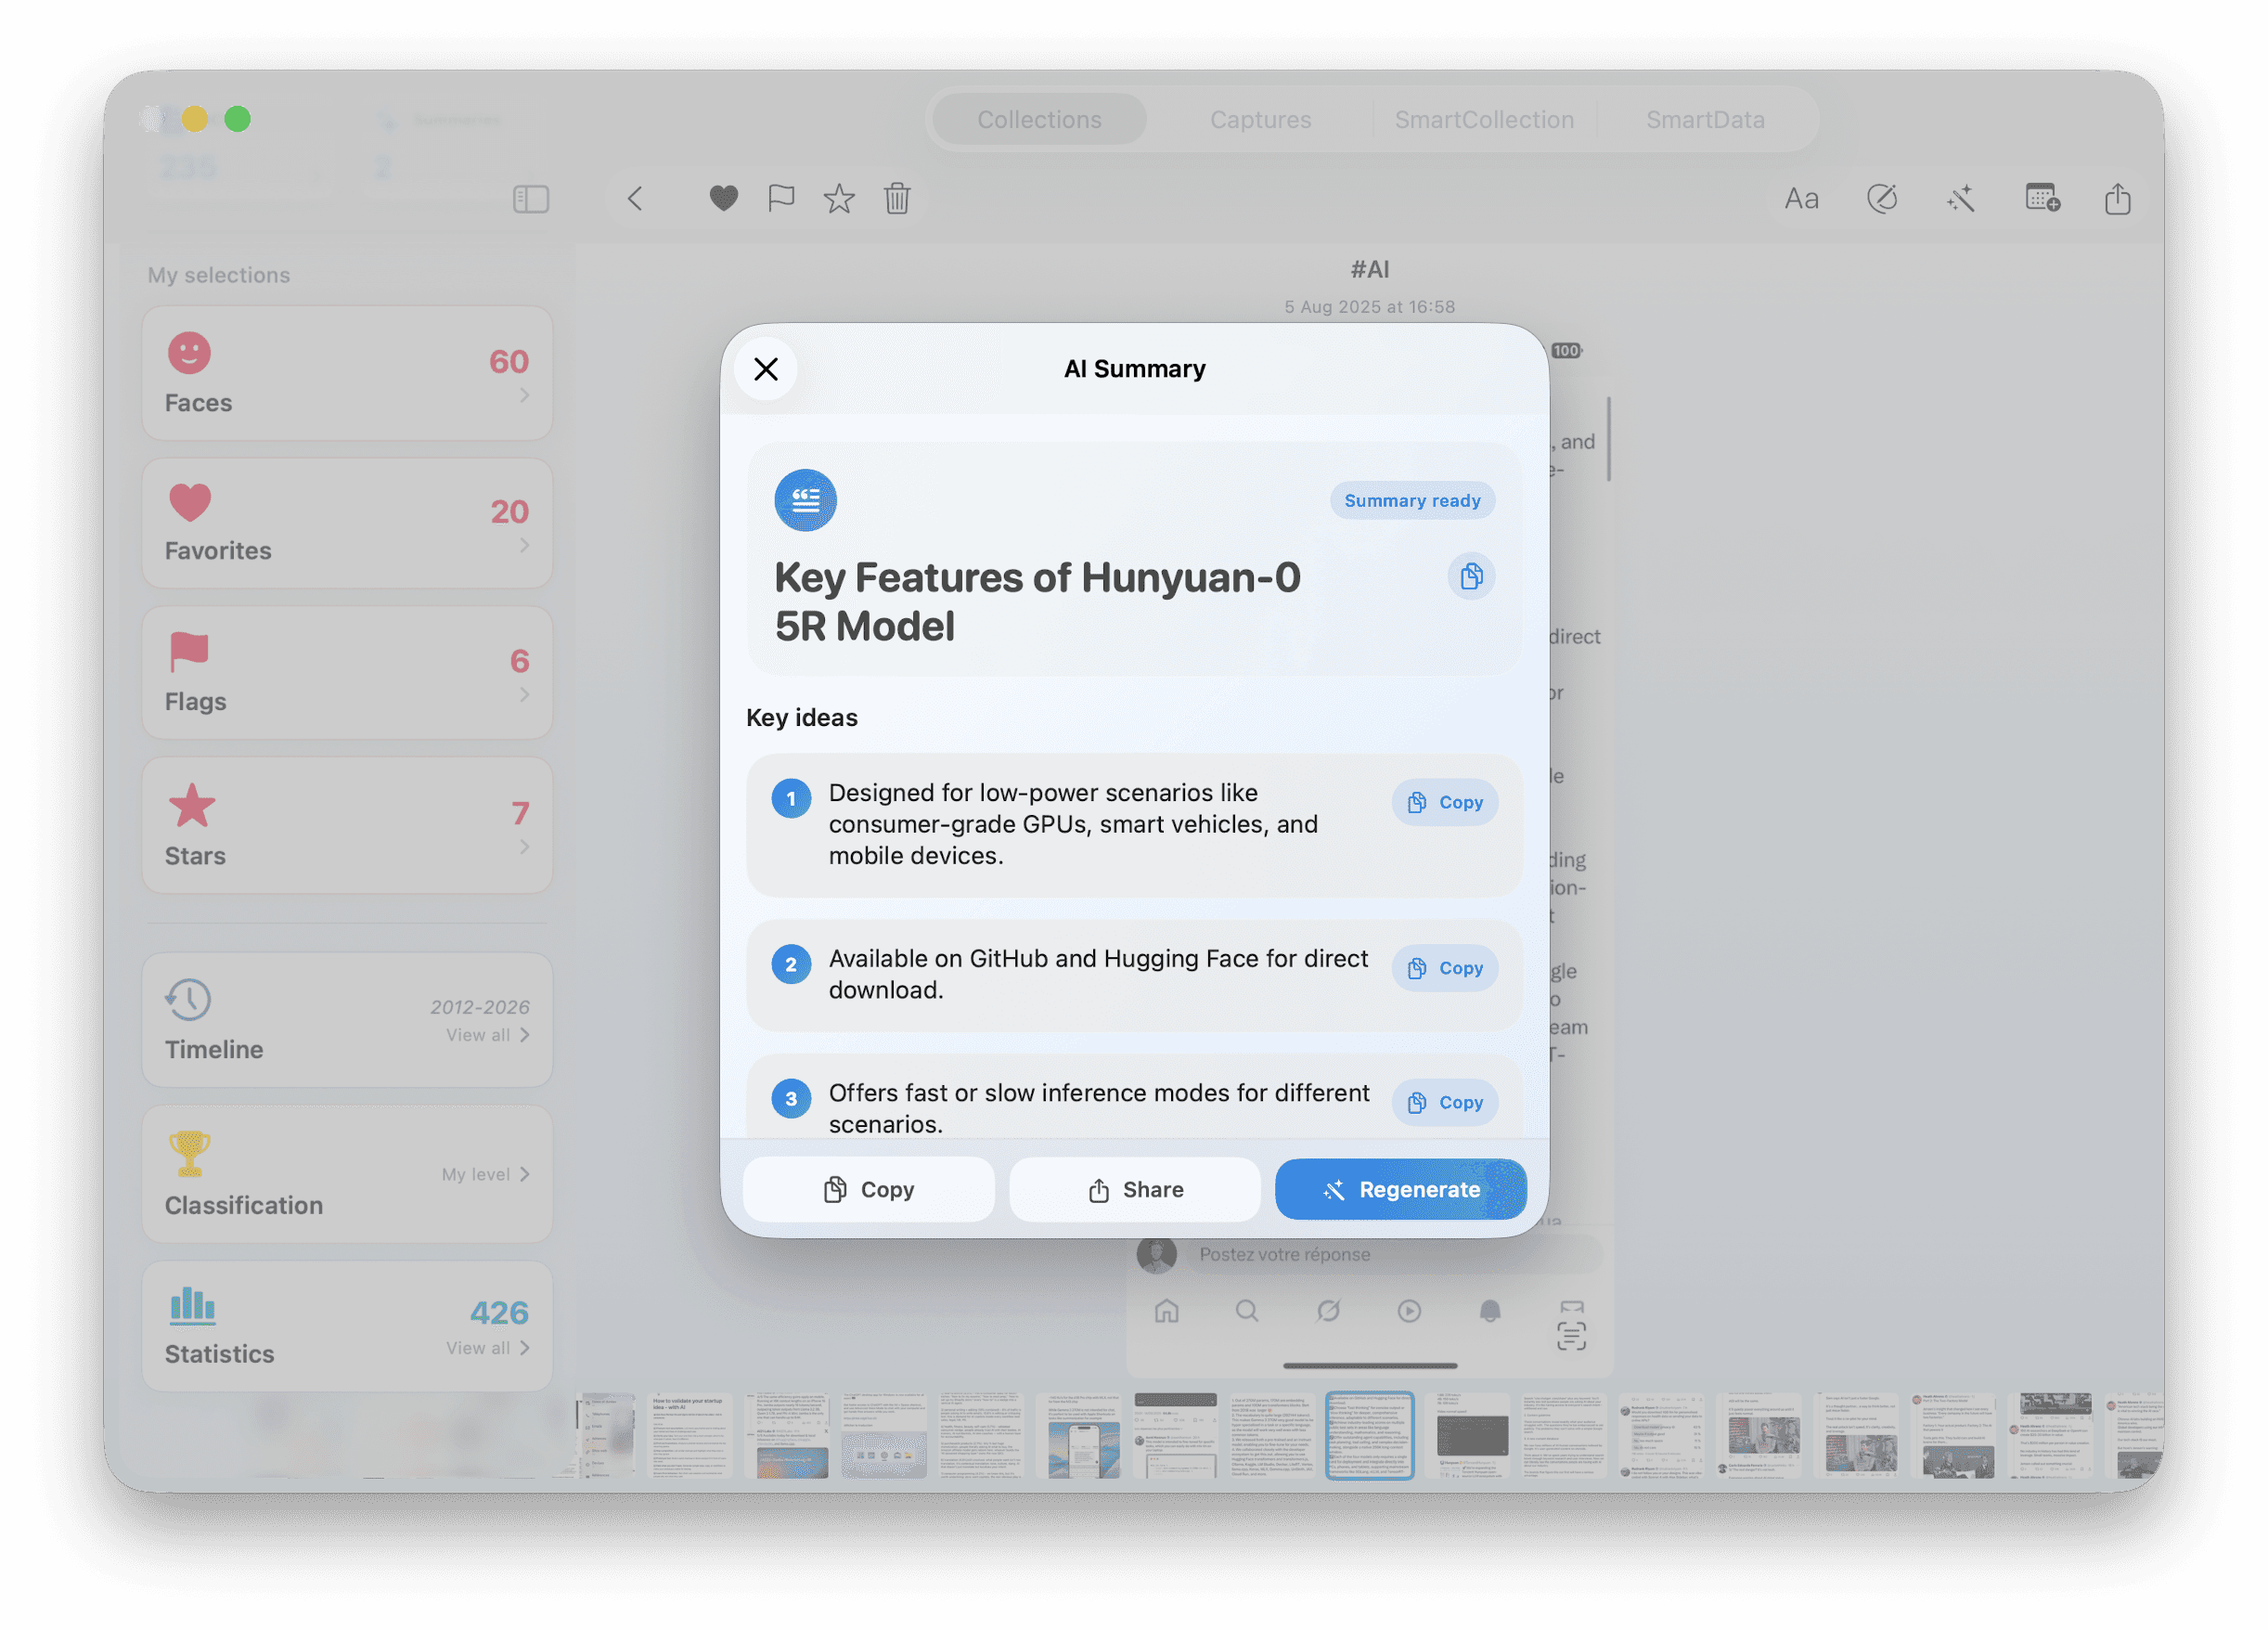Toggle the flag icon in toolbar
The height and width of the screenshot is (1630, 2268).
pyautogui.click(x=781, y=198)
